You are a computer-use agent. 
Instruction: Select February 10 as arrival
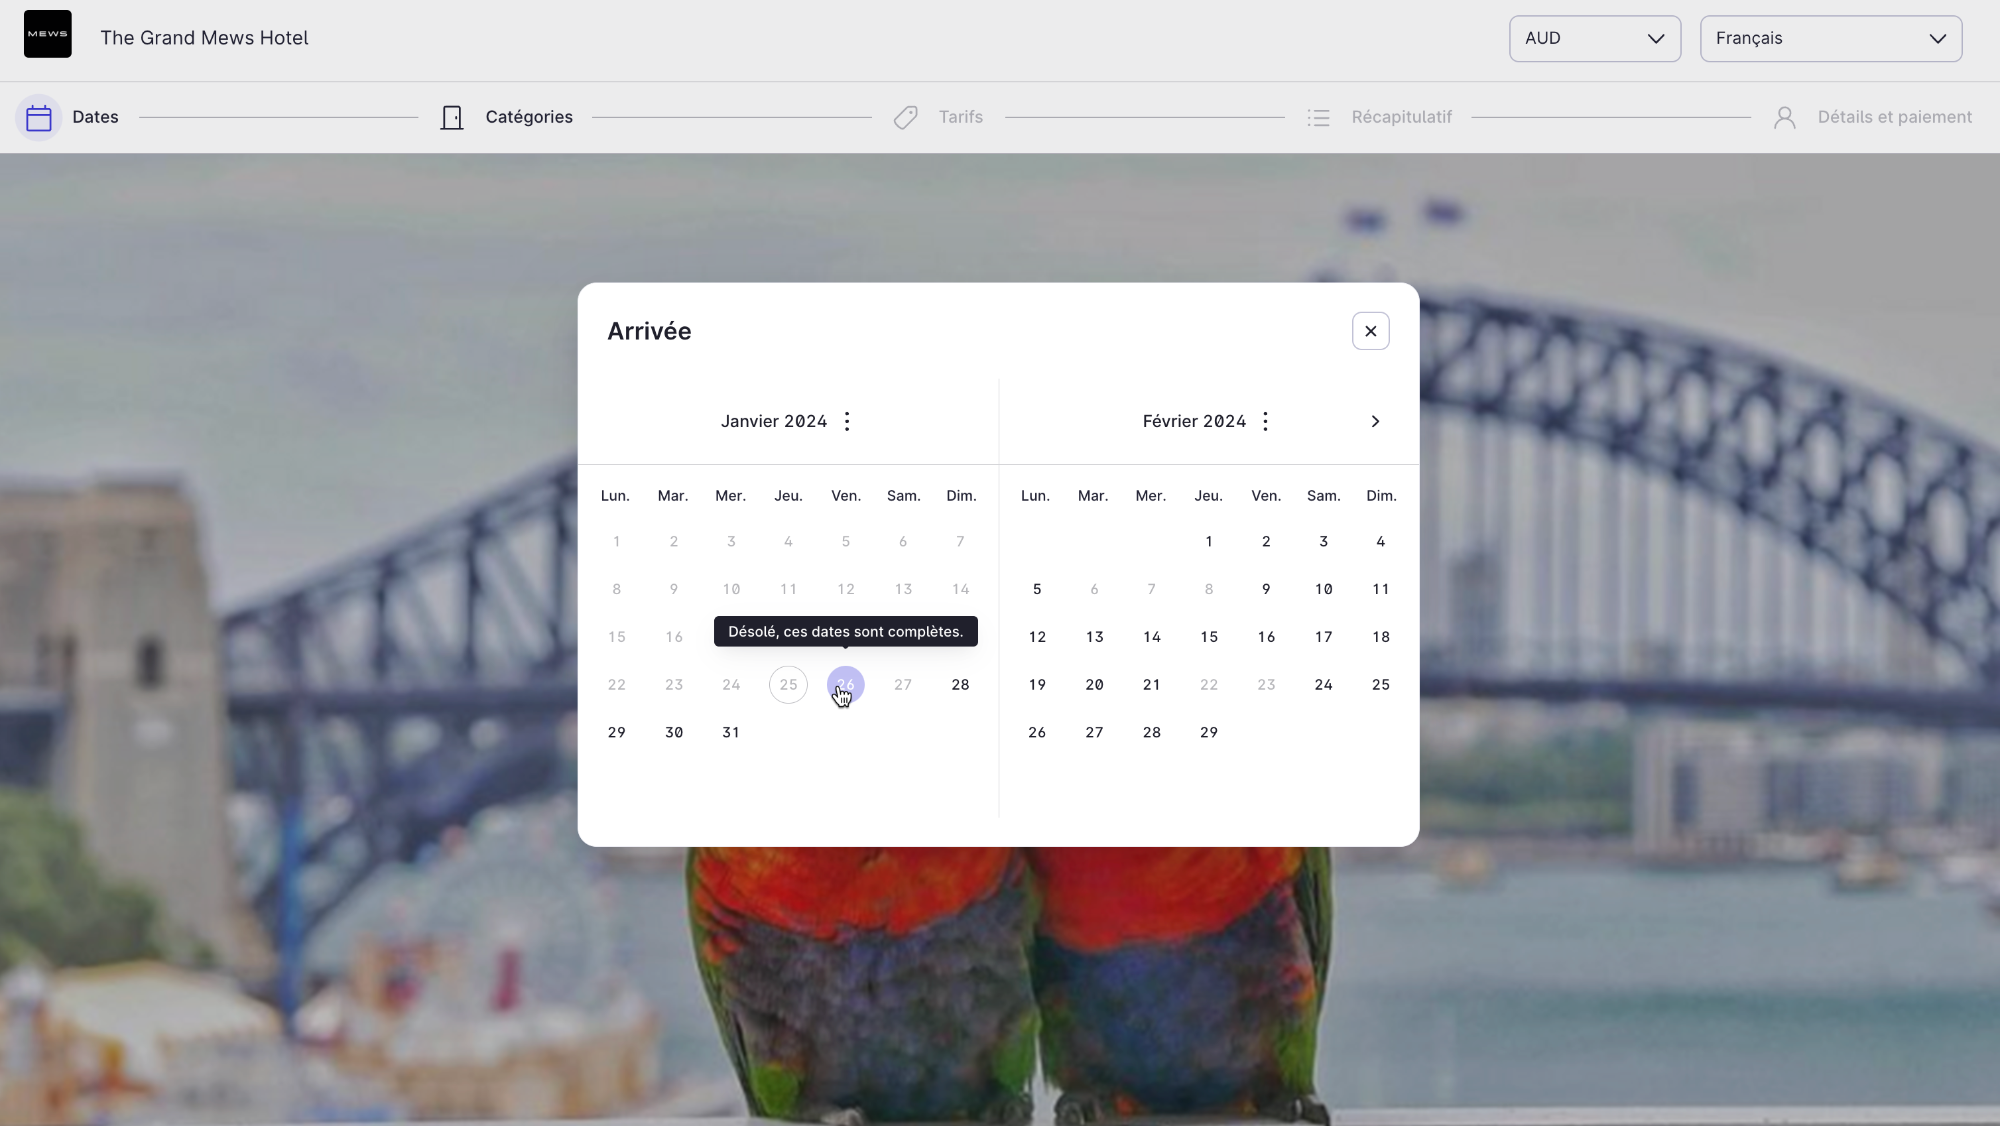click(x=1324, y=589)
